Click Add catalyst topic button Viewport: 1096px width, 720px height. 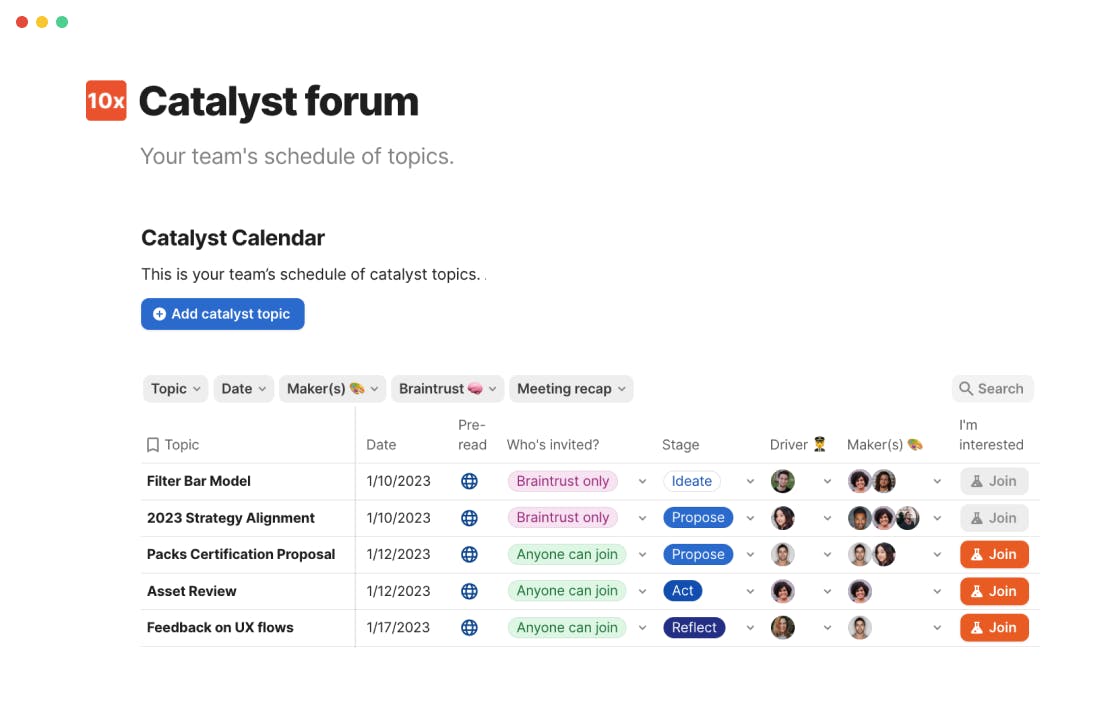point(222,314)
